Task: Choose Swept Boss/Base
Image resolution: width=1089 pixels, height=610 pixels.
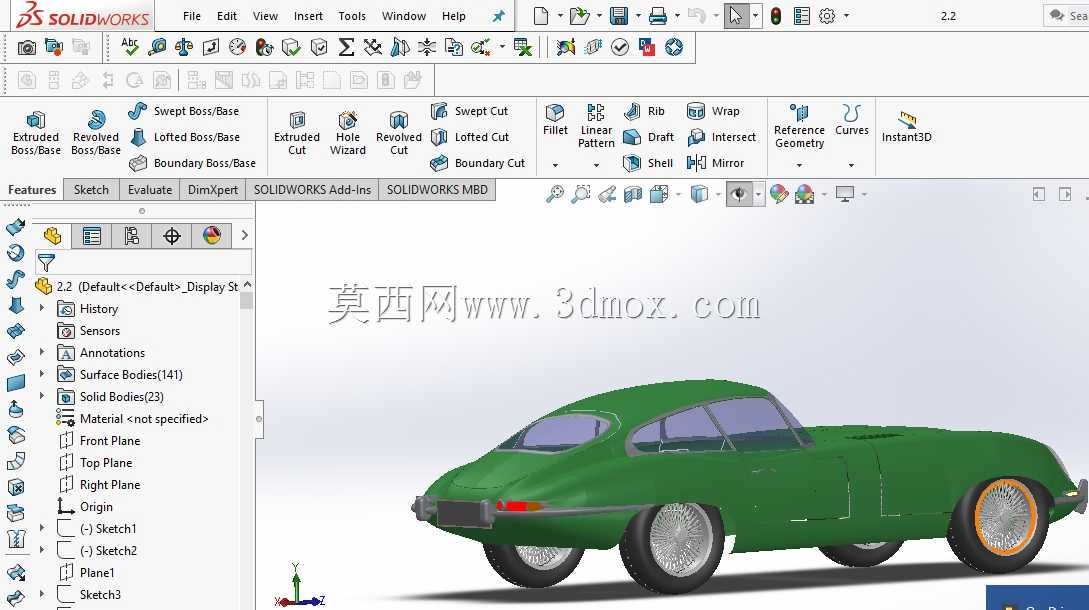Action: (184, 110)
